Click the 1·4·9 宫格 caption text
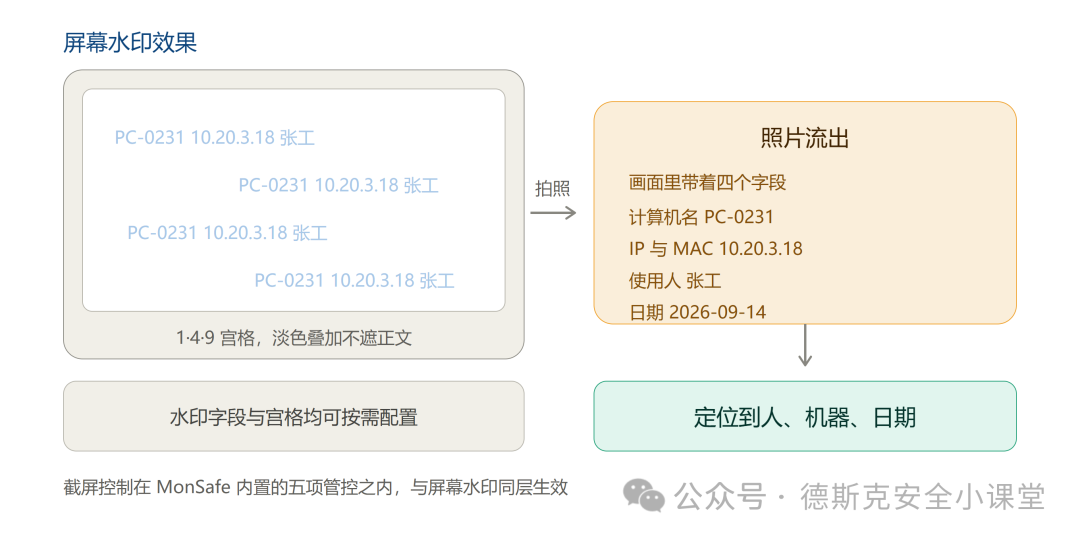Image resolution: width=1080 pixels, height=540 pixels. (294, 338)
